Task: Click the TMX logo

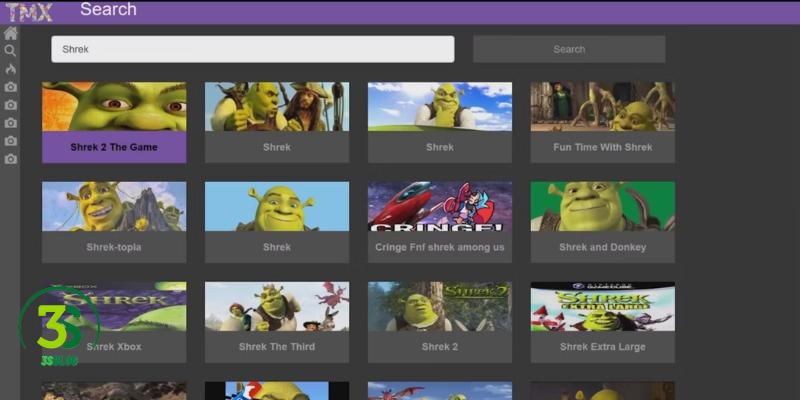Action: click(30, 11)
